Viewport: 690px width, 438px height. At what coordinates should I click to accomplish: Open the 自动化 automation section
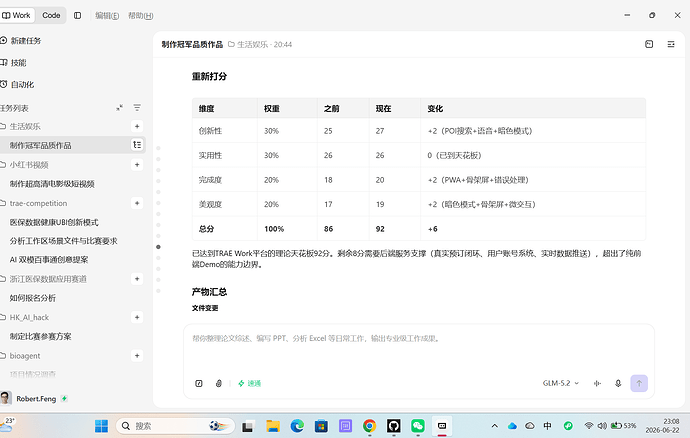(x=21, y=85)
